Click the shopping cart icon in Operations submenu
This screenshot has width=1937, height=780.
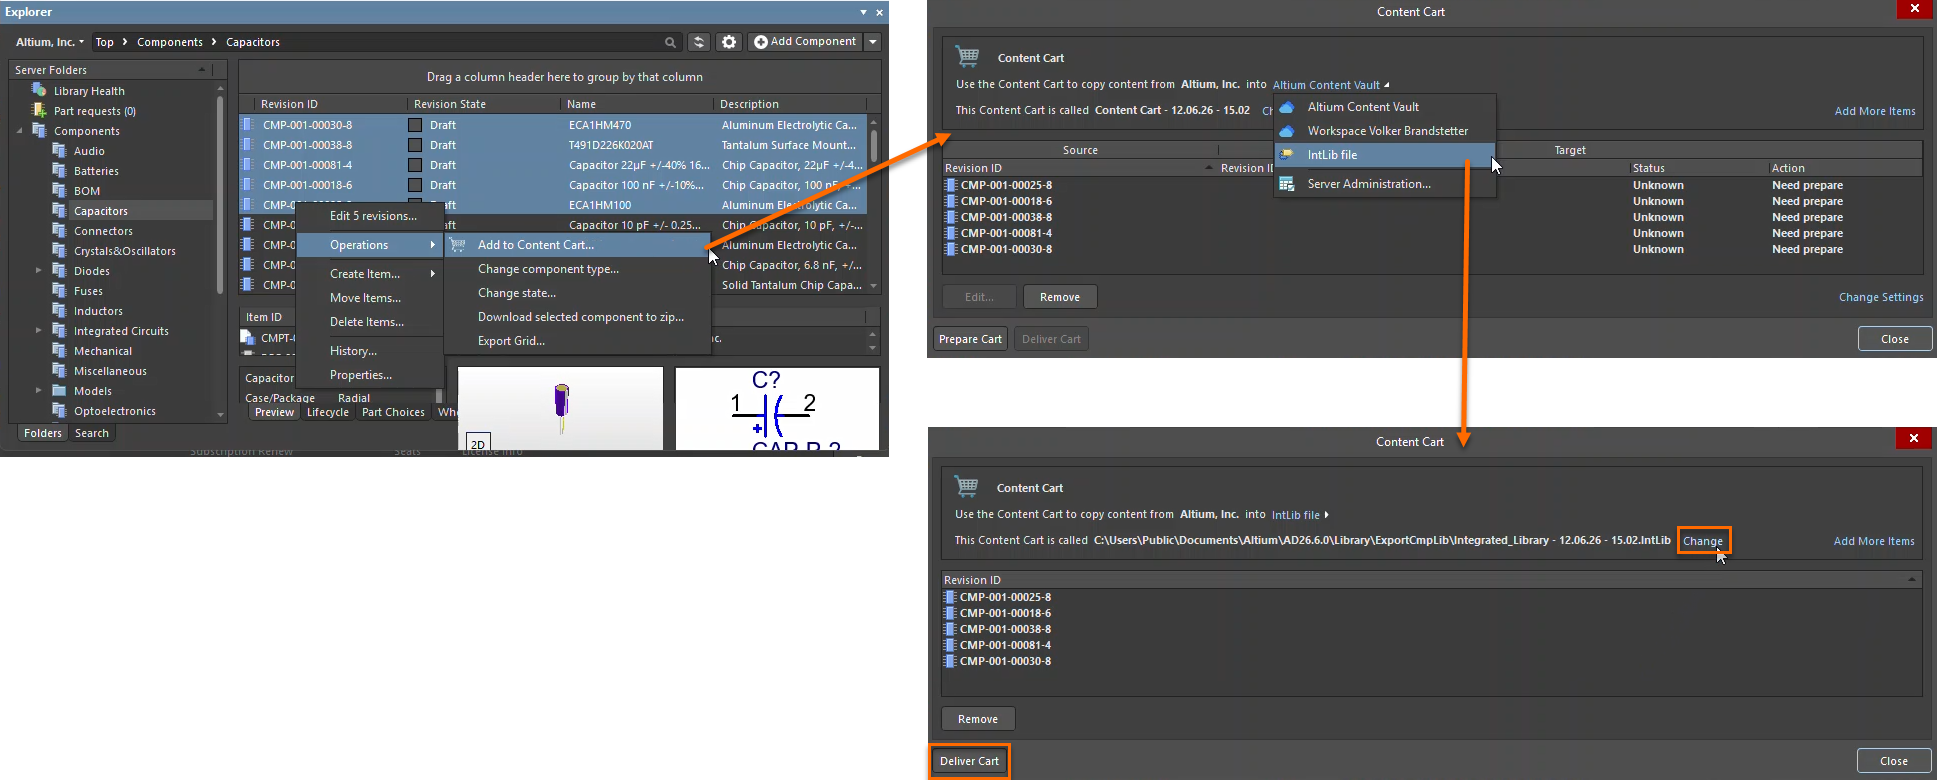[458, 245]
